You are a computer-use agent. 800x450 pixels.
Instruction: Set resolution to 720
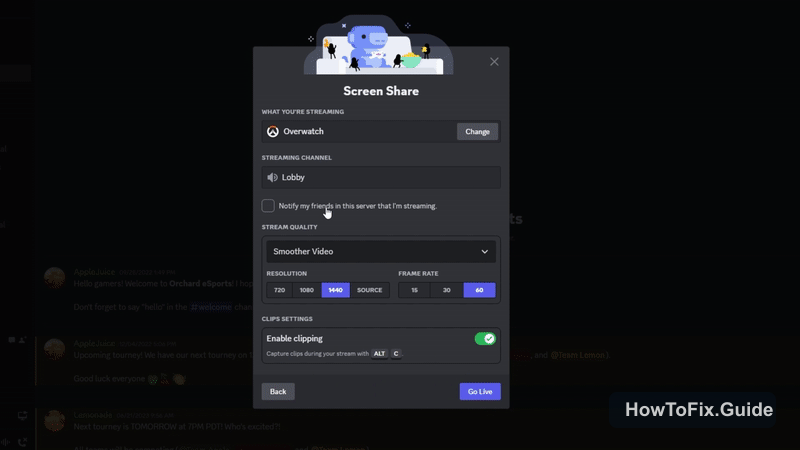[x=279, y=290]
